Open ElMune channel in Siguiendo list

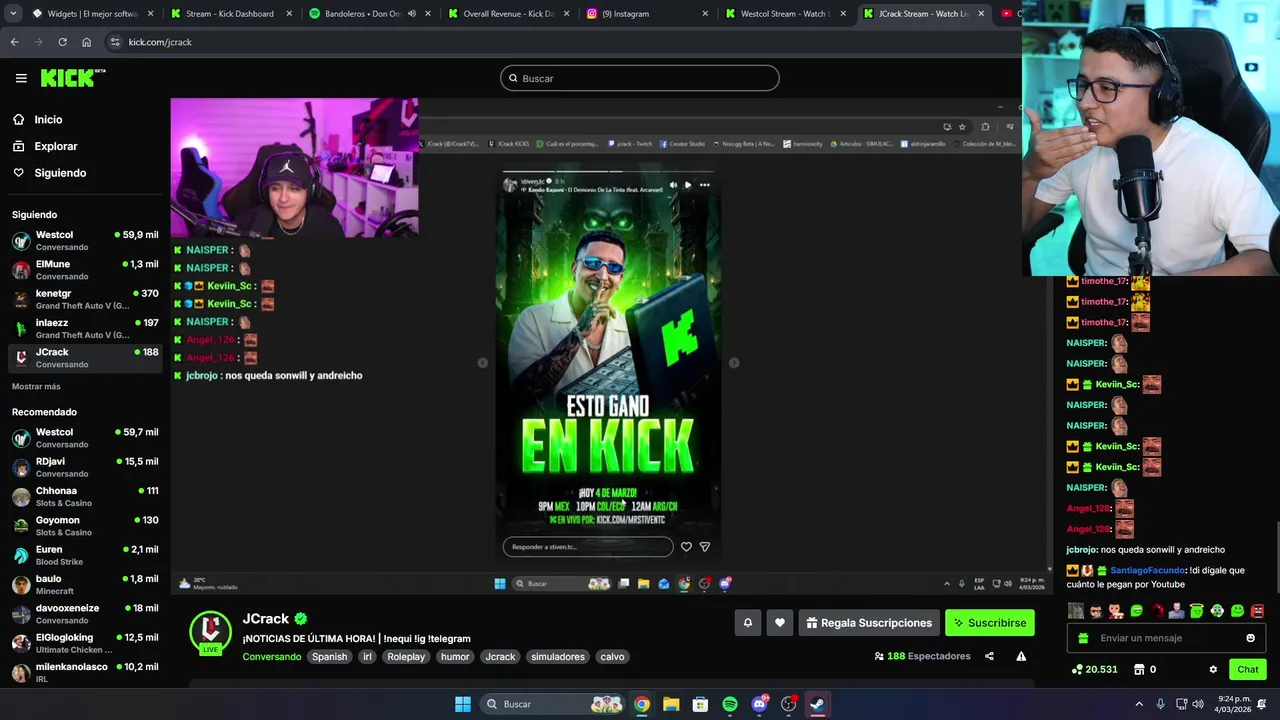[85, 270]
